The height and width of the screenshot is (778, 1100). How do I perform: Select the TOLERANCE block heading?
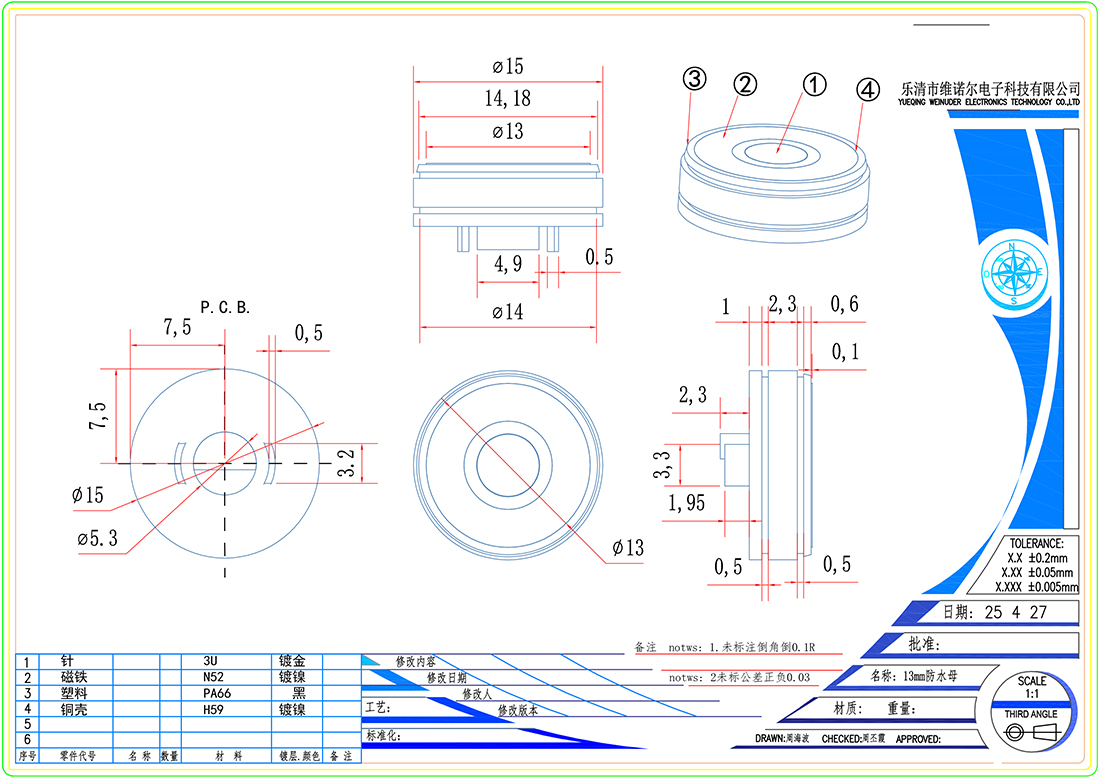(1035, 542)
